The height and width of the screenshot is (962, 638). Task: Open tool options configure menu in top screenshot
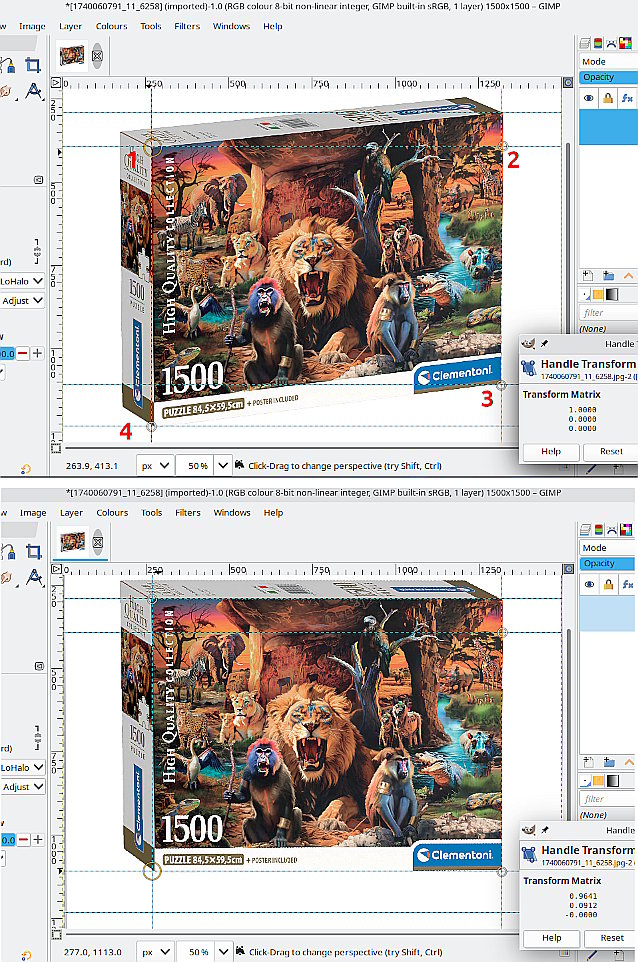39,179
